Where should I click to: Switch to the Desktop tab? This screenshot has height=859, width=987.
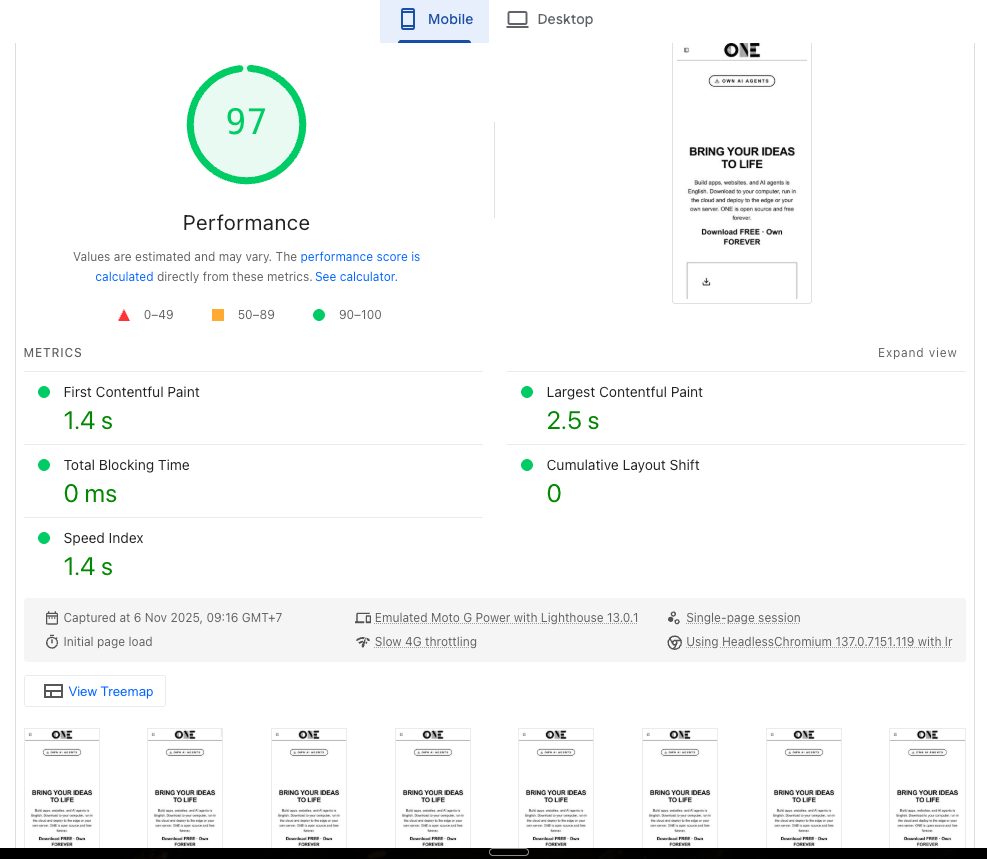pos(549,18)
